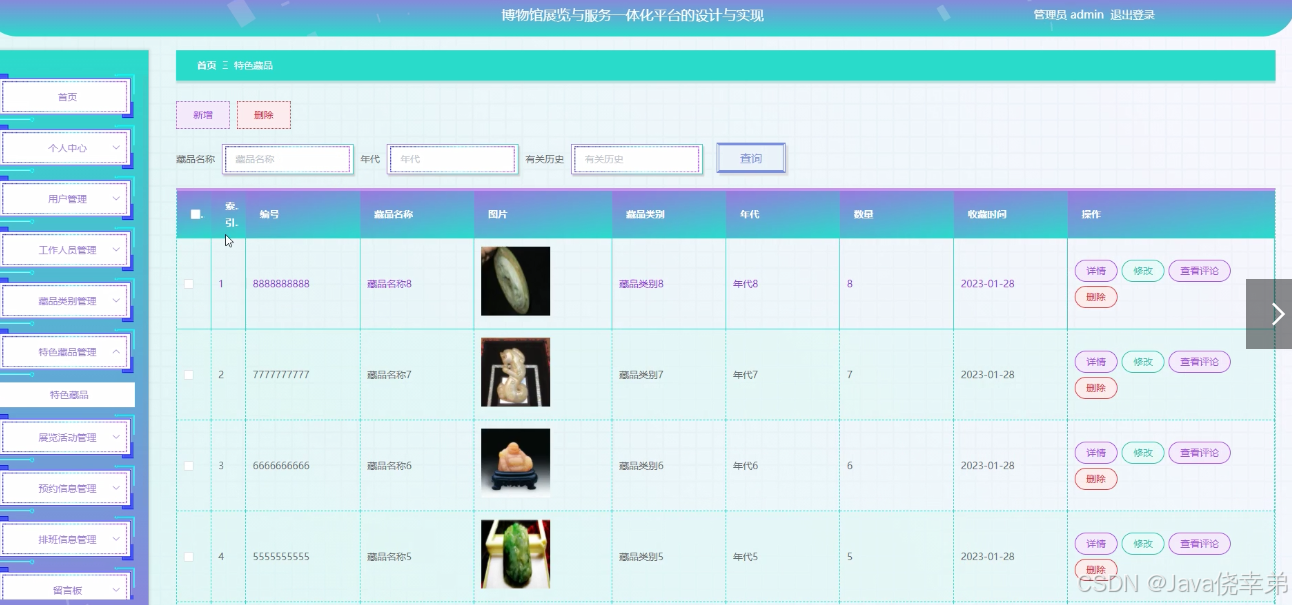This screenshot has width=1292, height=605.
Task: Click 查看评论 for 藏品名称5
Action: click(x=1199, y=544)
